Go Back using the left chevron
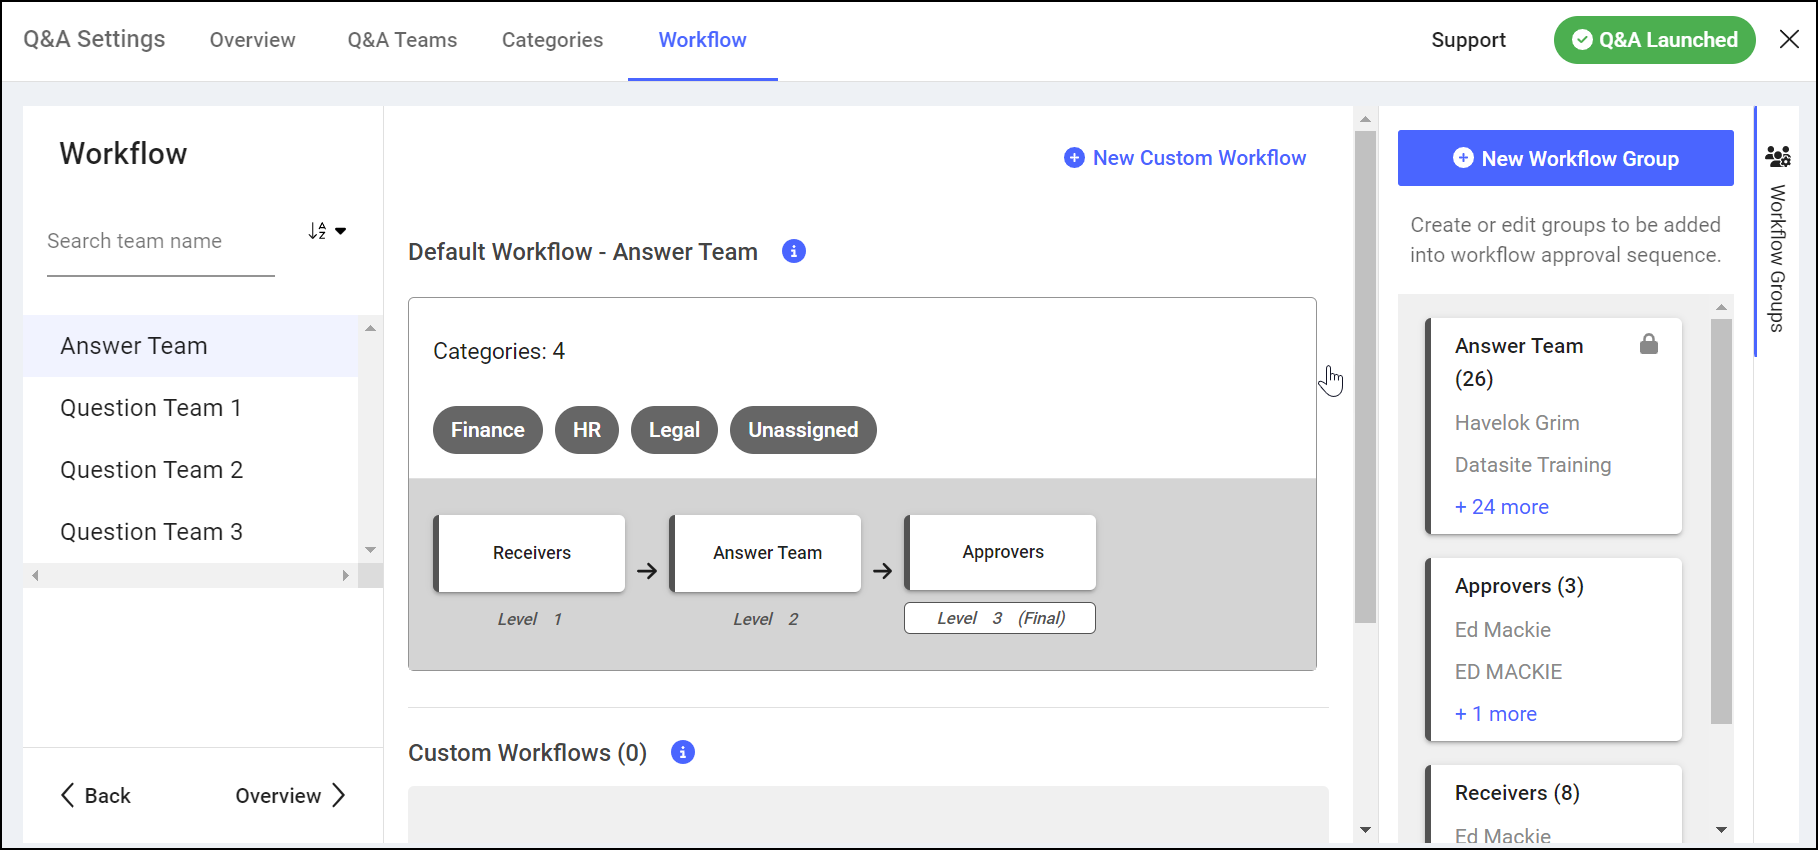1818x850 pixels. pyautogui.click(x=95, y=796)
